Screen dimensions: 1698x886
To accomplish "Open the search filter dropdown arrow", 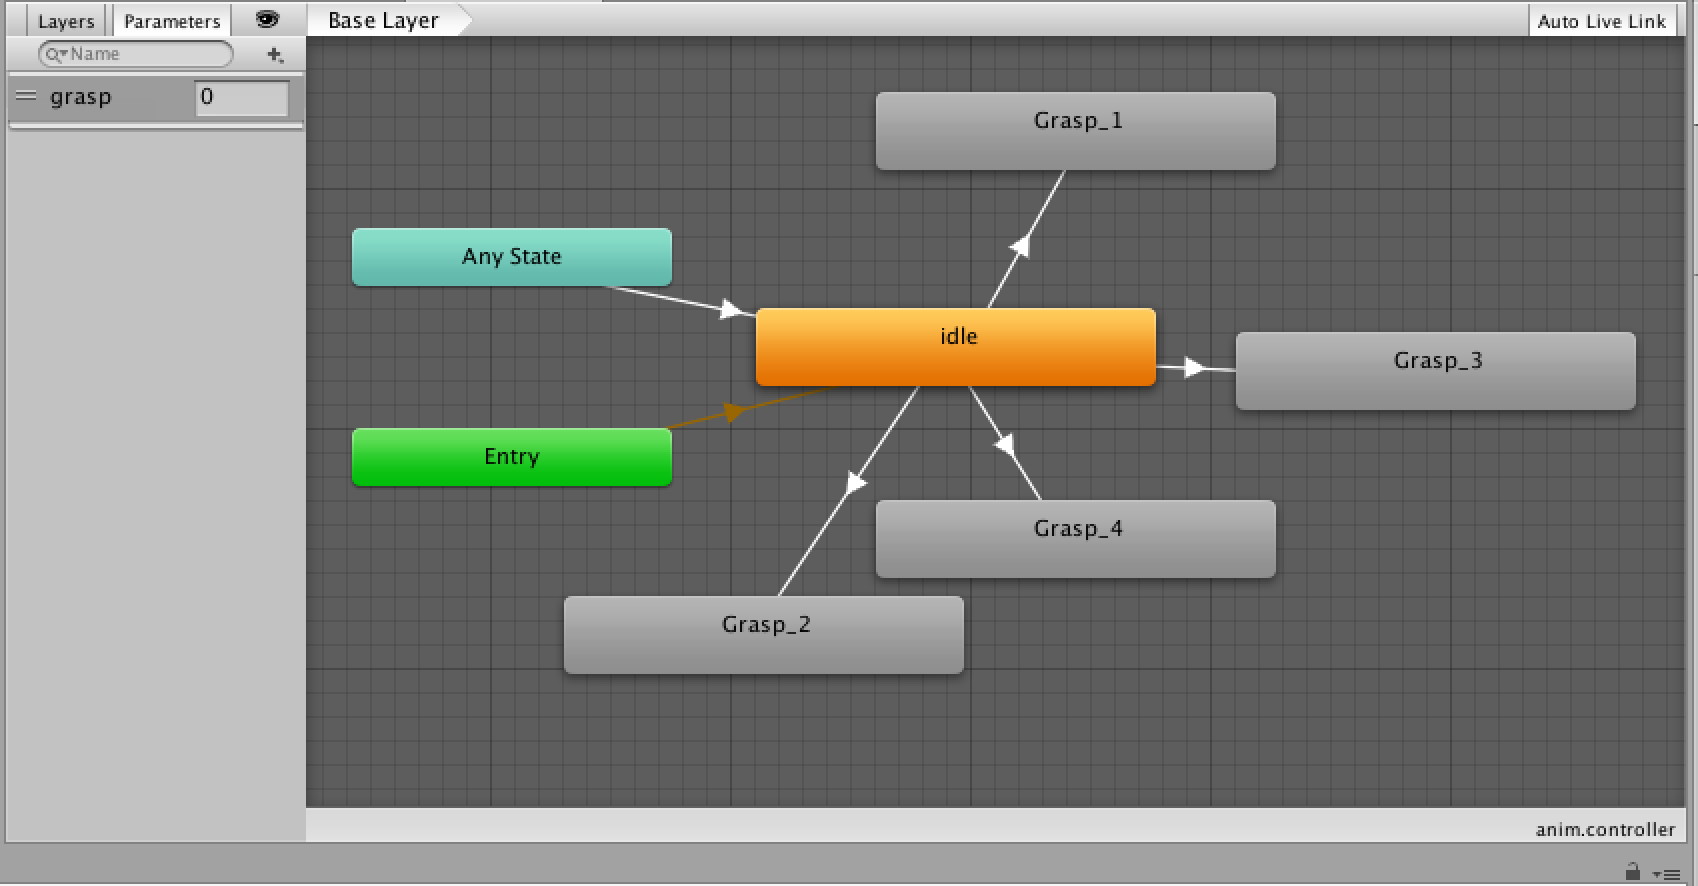I will click(x=57, y=55).
